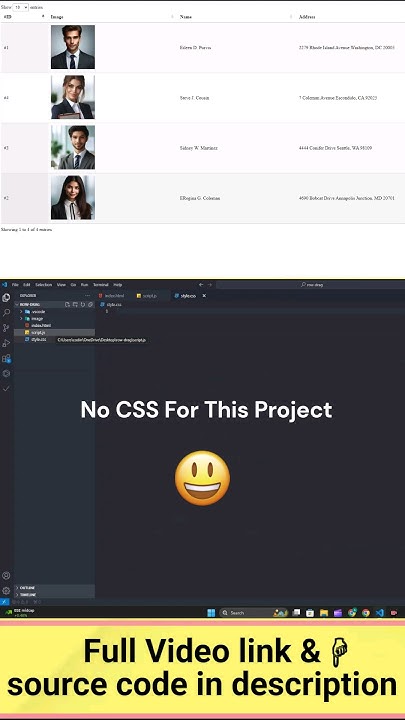Open the Search view in activity bar
Screen dimensions: 405x720
coord(6,313)
